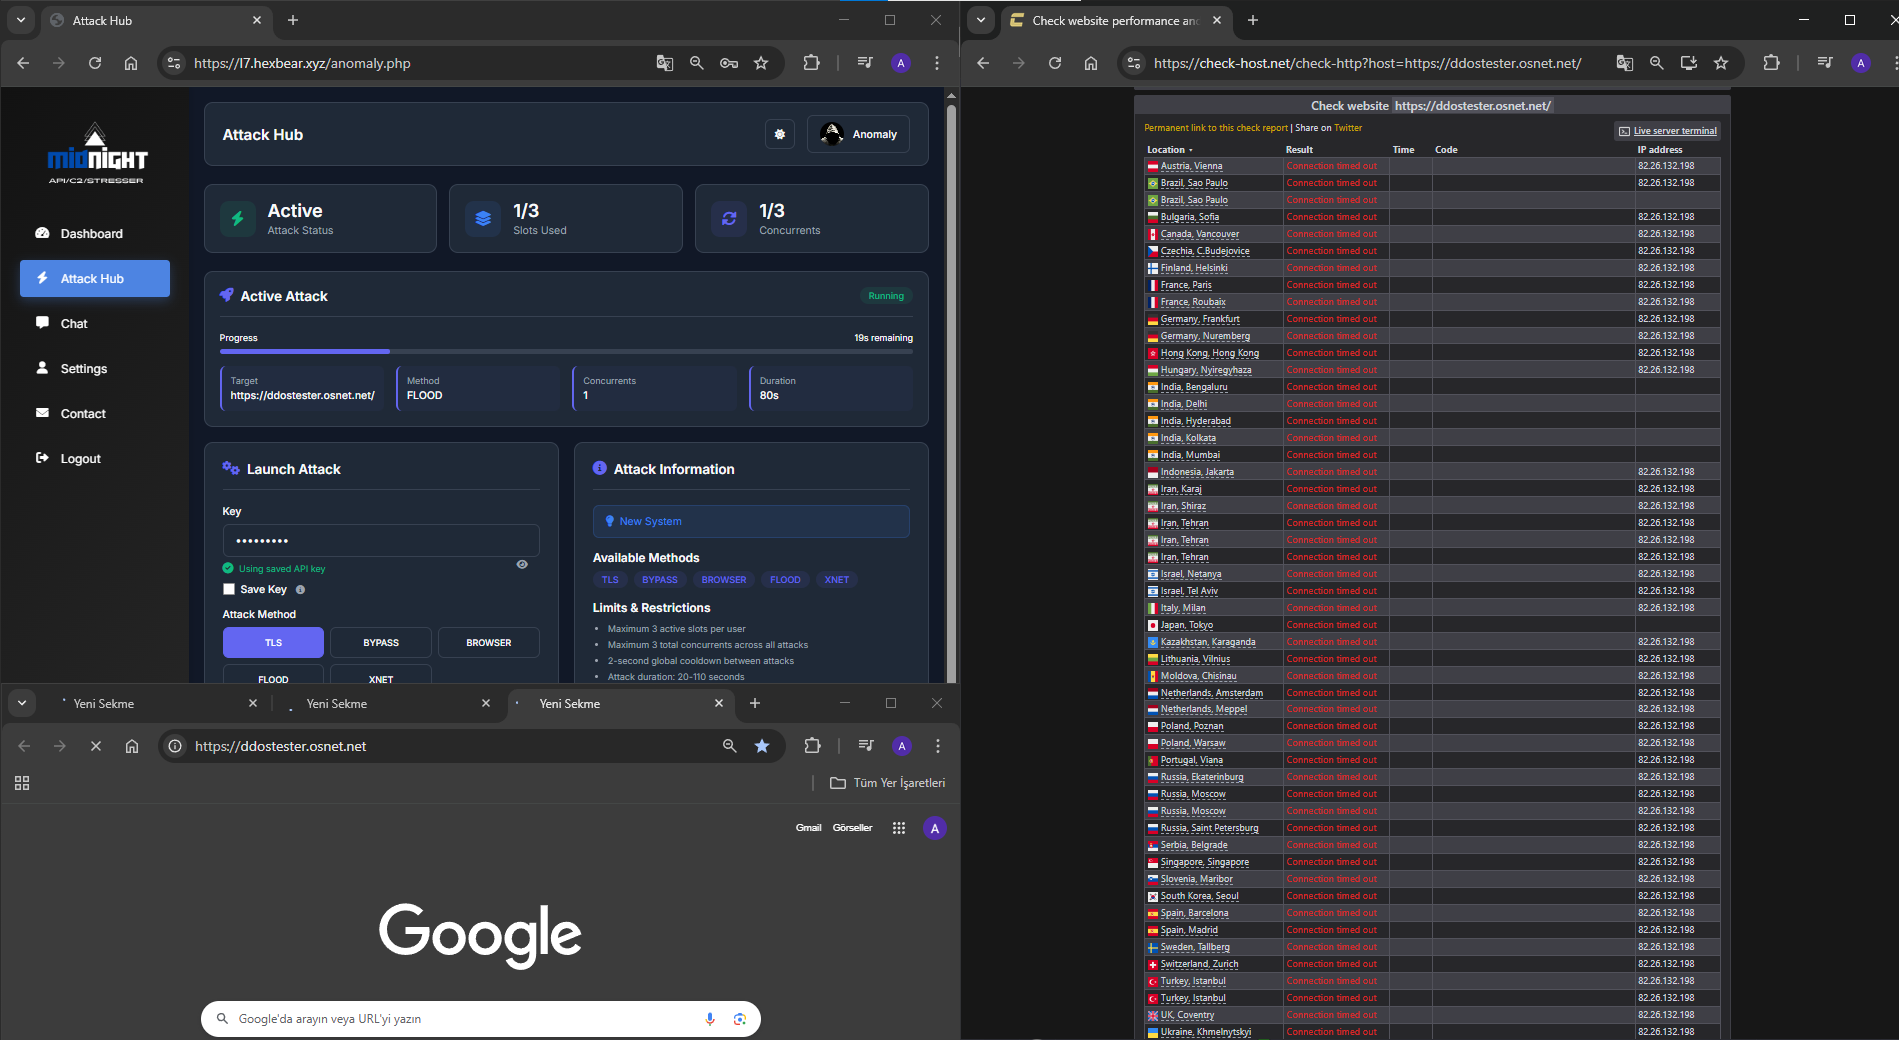The height and width of the screenshot is (1040, 1899).
Task: Go back in the check-host window
Action: click(983, 63)
